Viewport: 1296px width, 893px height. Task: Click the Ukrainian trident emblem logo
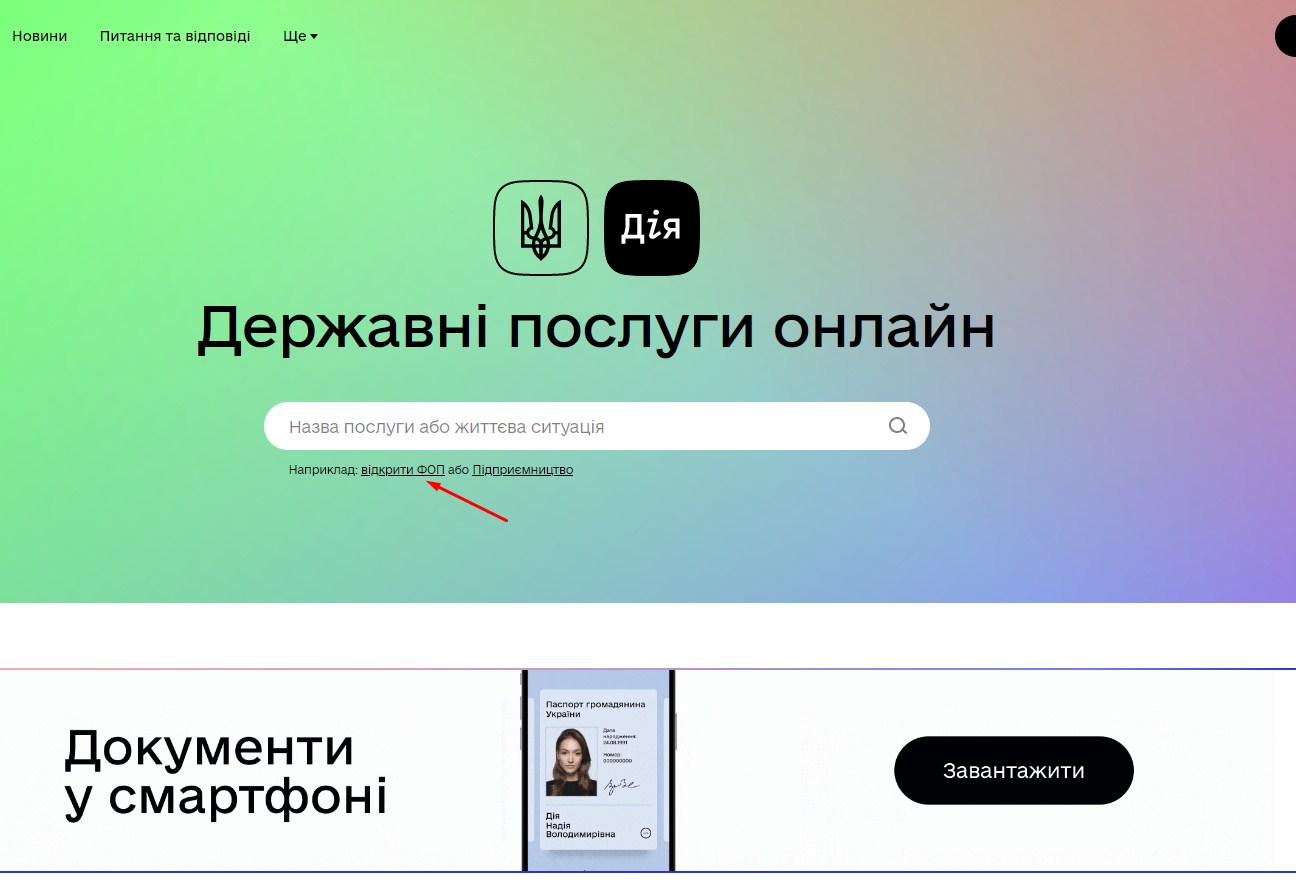[x=541, y=227]
